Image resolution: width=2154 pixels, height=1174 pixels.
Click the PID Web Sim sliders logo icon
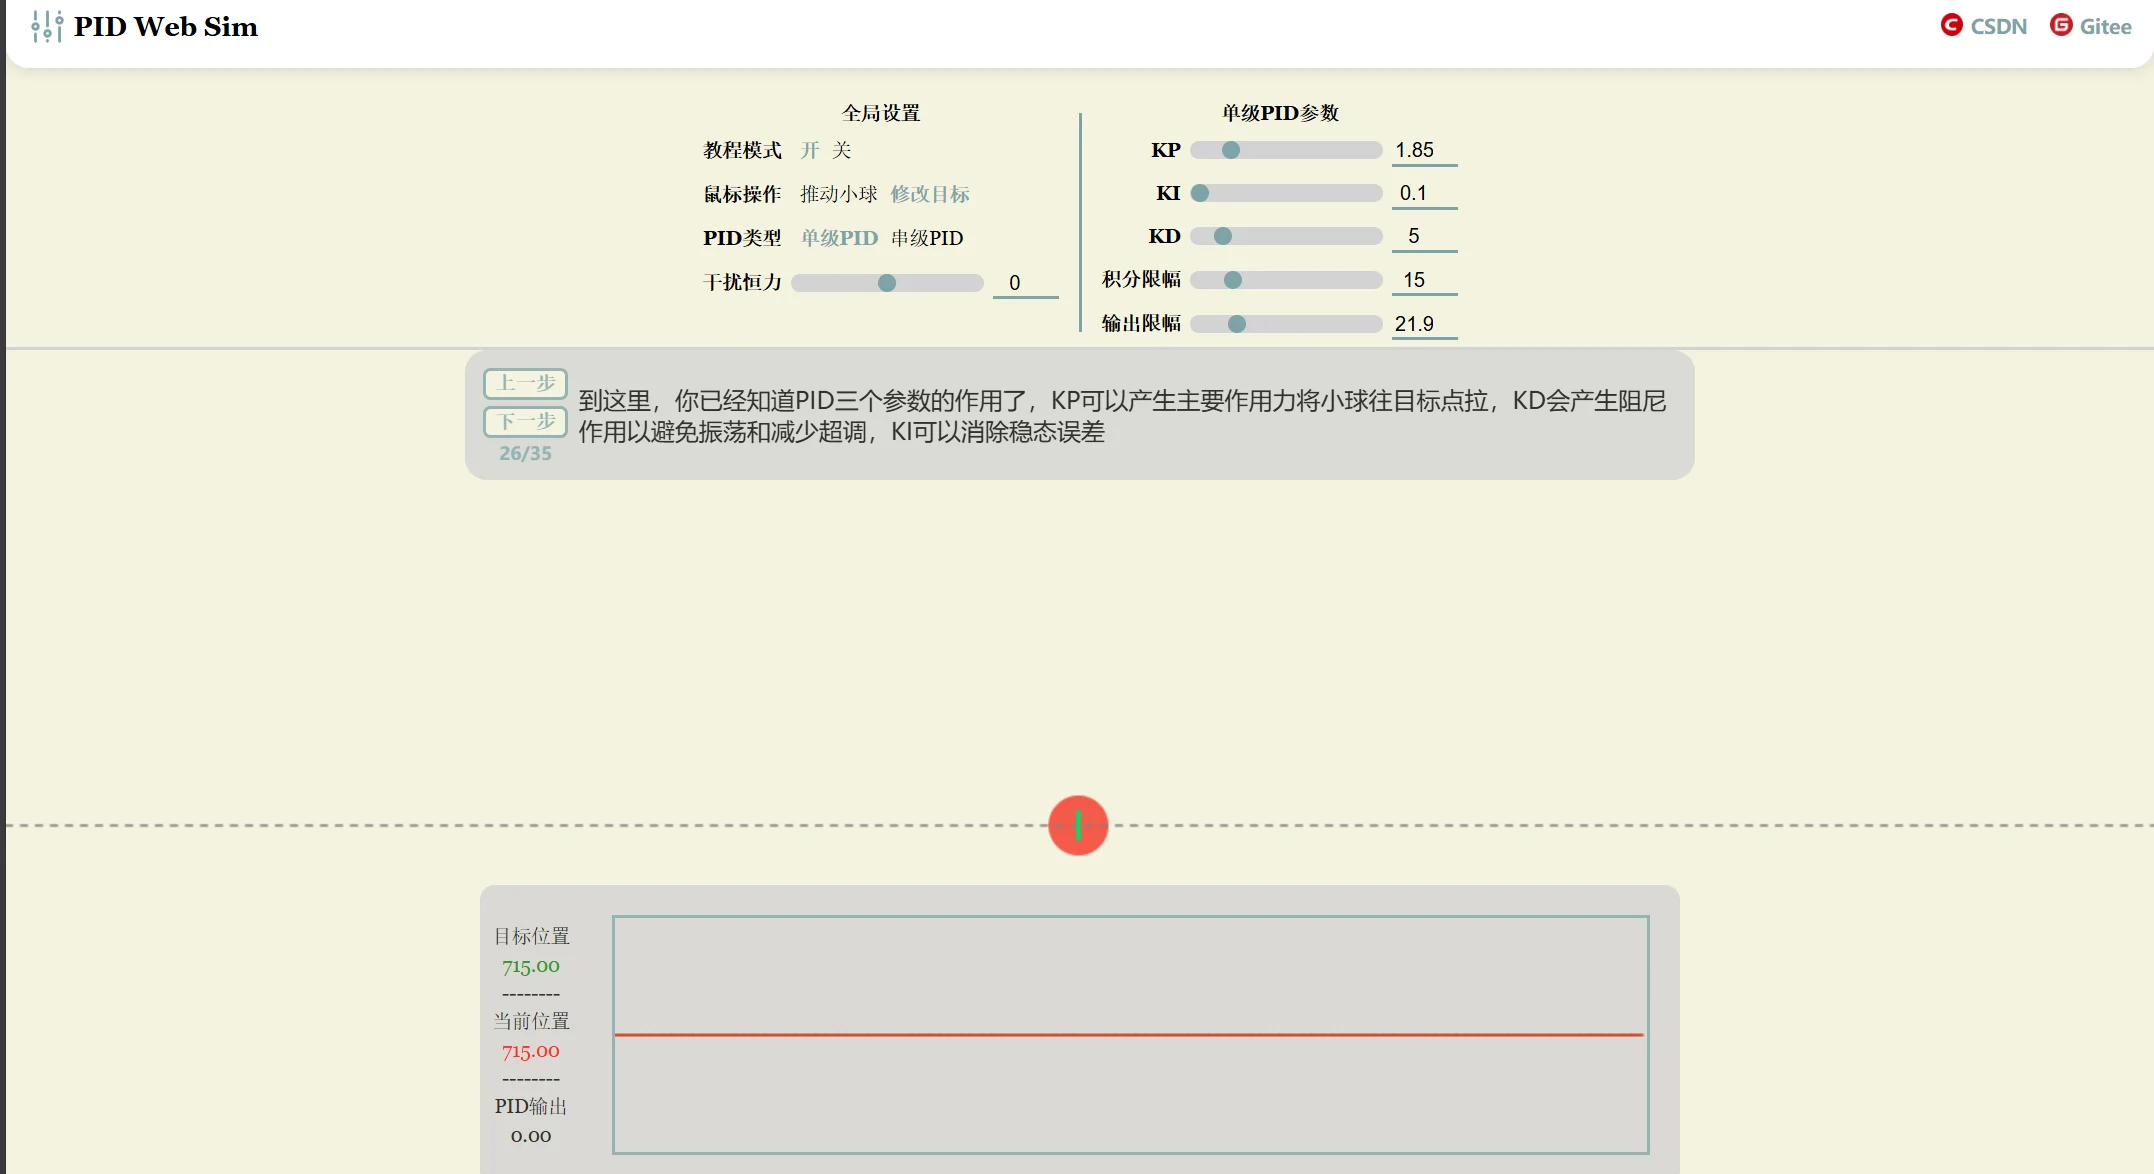[x=46, y=26]
